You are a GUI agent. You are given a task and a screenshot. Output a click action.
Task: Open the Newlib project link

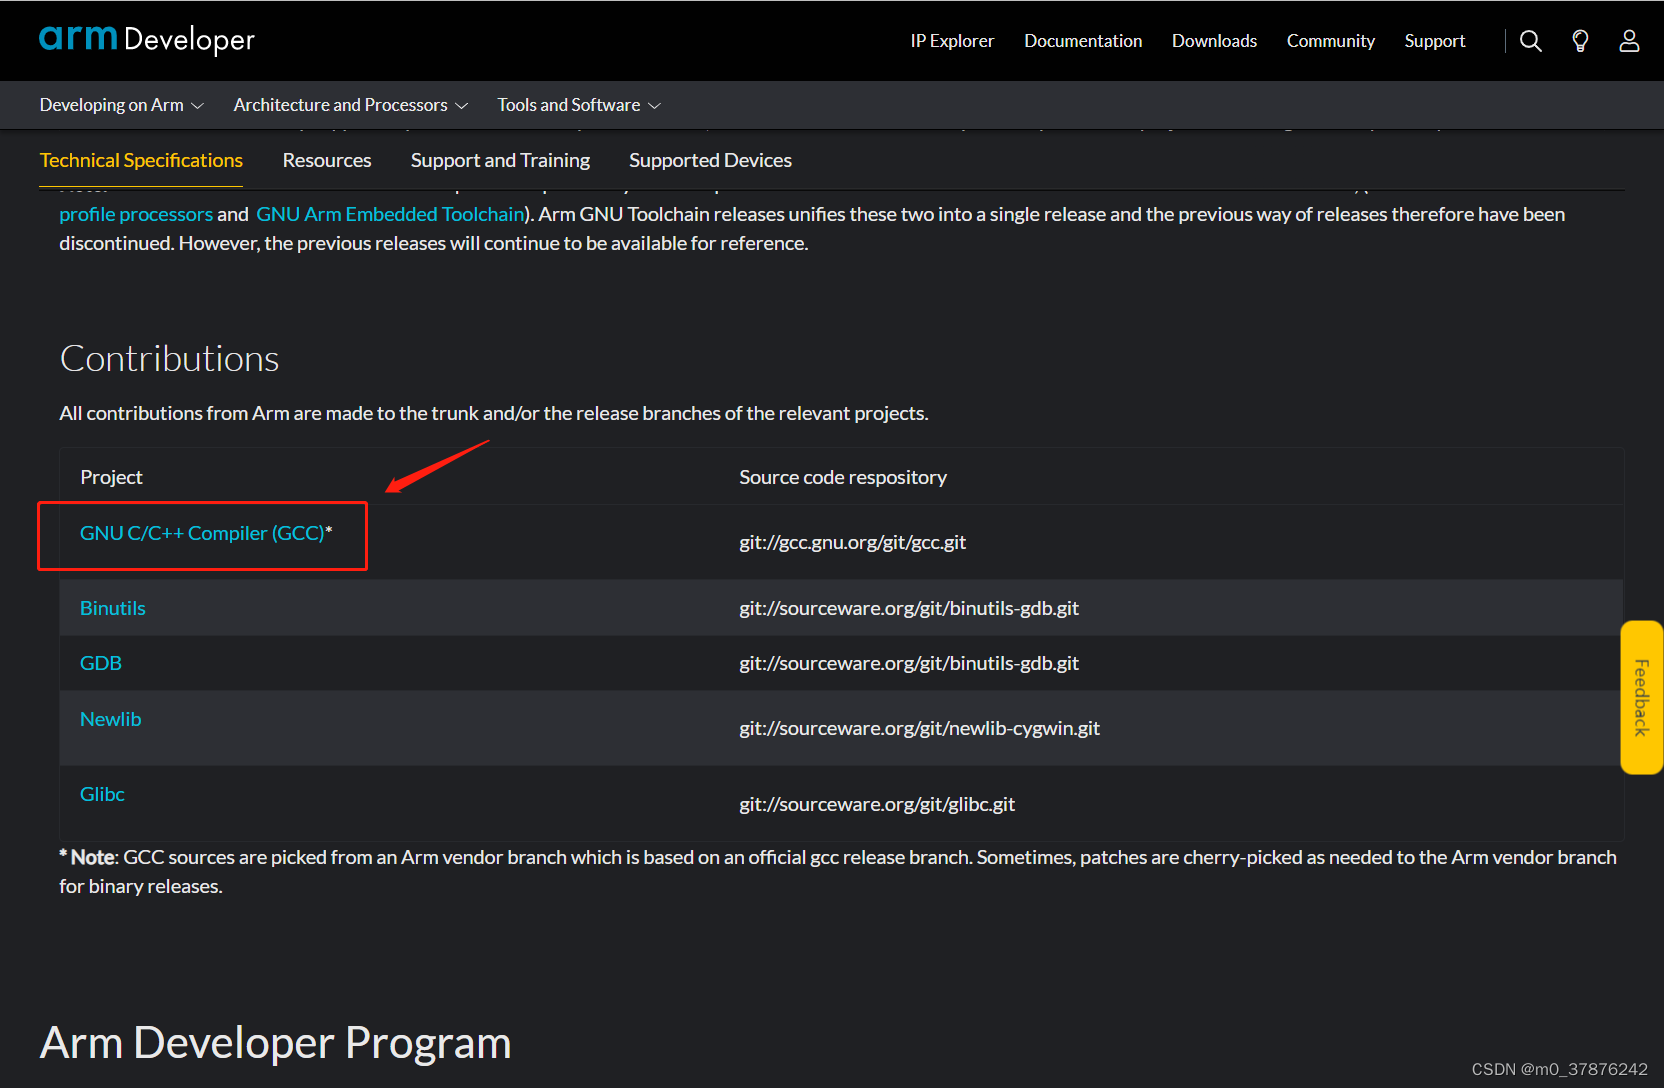pyautogui.click(x=111, y=719)
